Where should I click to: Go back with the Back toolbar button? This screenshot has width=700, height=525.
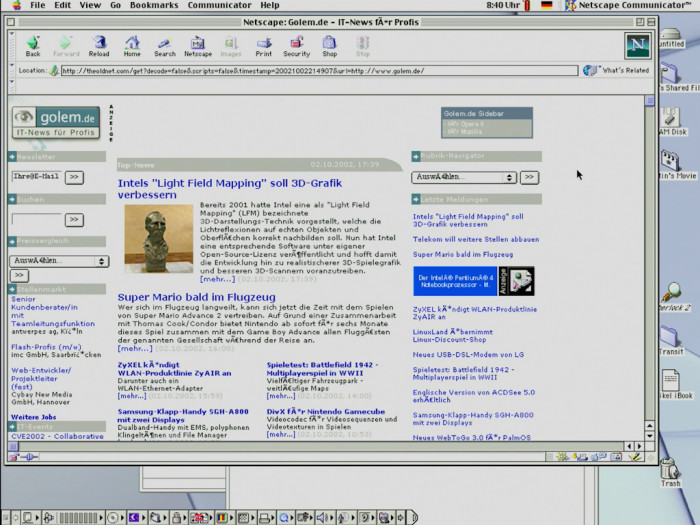(33, 46)
